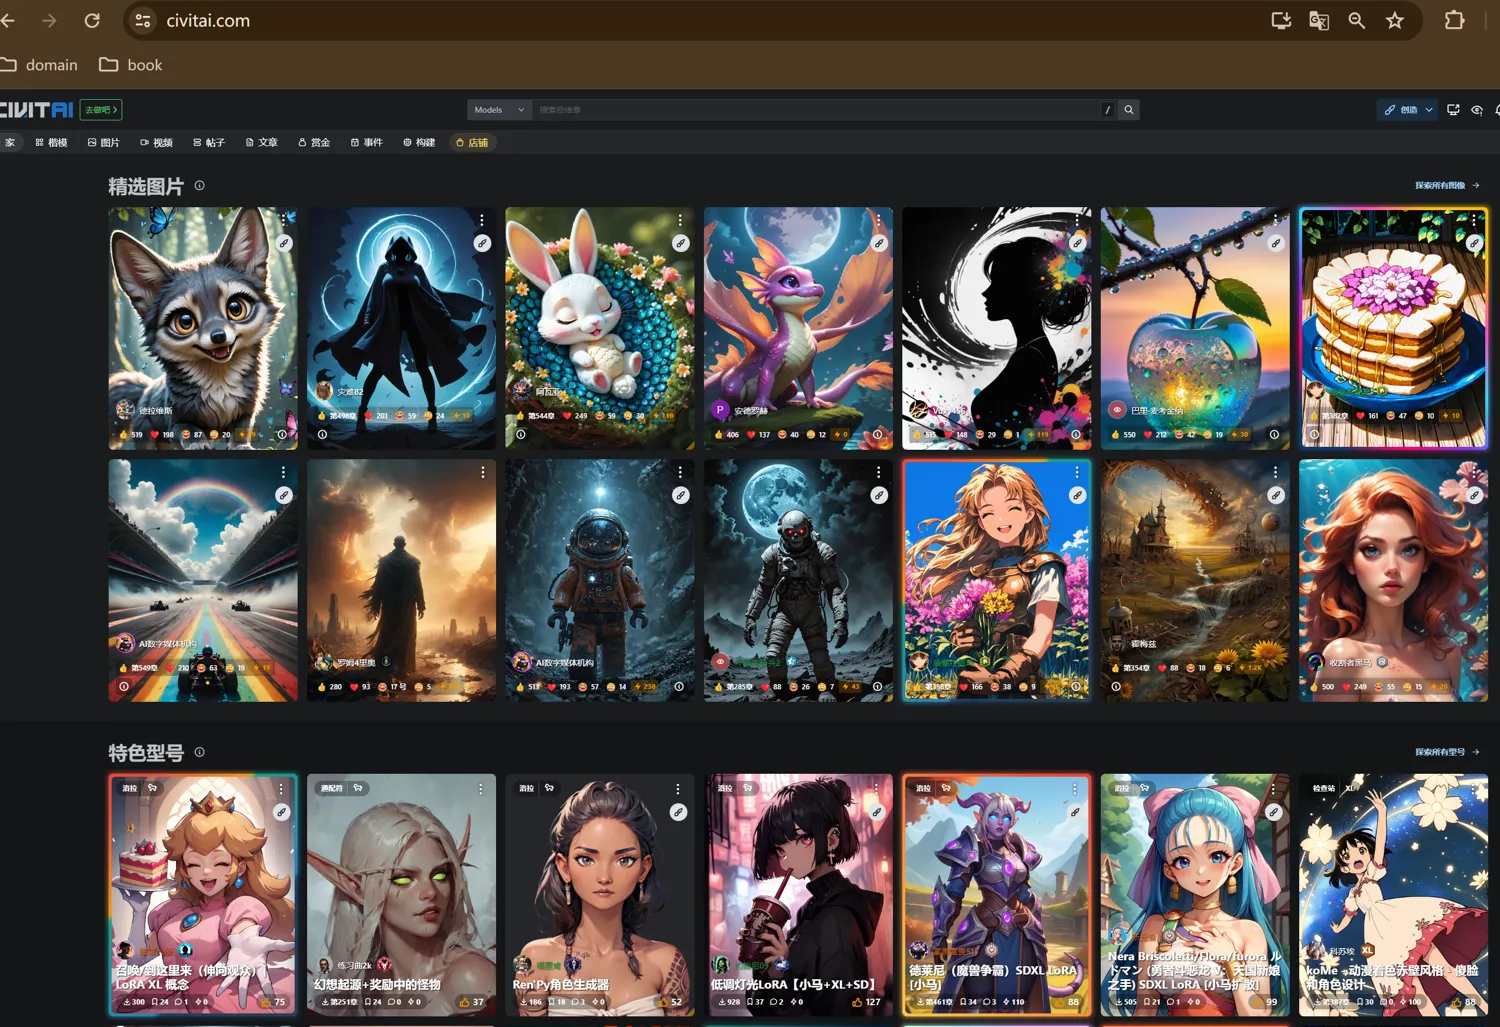
Task: Open three-dot menu on rainbow racetrack image
Action: [284, 473]
